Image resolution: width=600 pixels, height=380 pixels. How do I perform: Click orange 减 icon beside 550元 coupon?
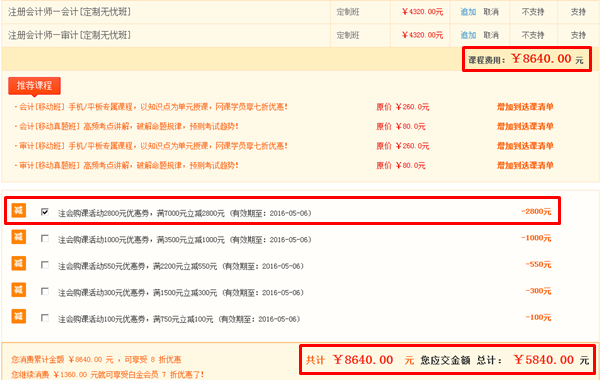18,263
